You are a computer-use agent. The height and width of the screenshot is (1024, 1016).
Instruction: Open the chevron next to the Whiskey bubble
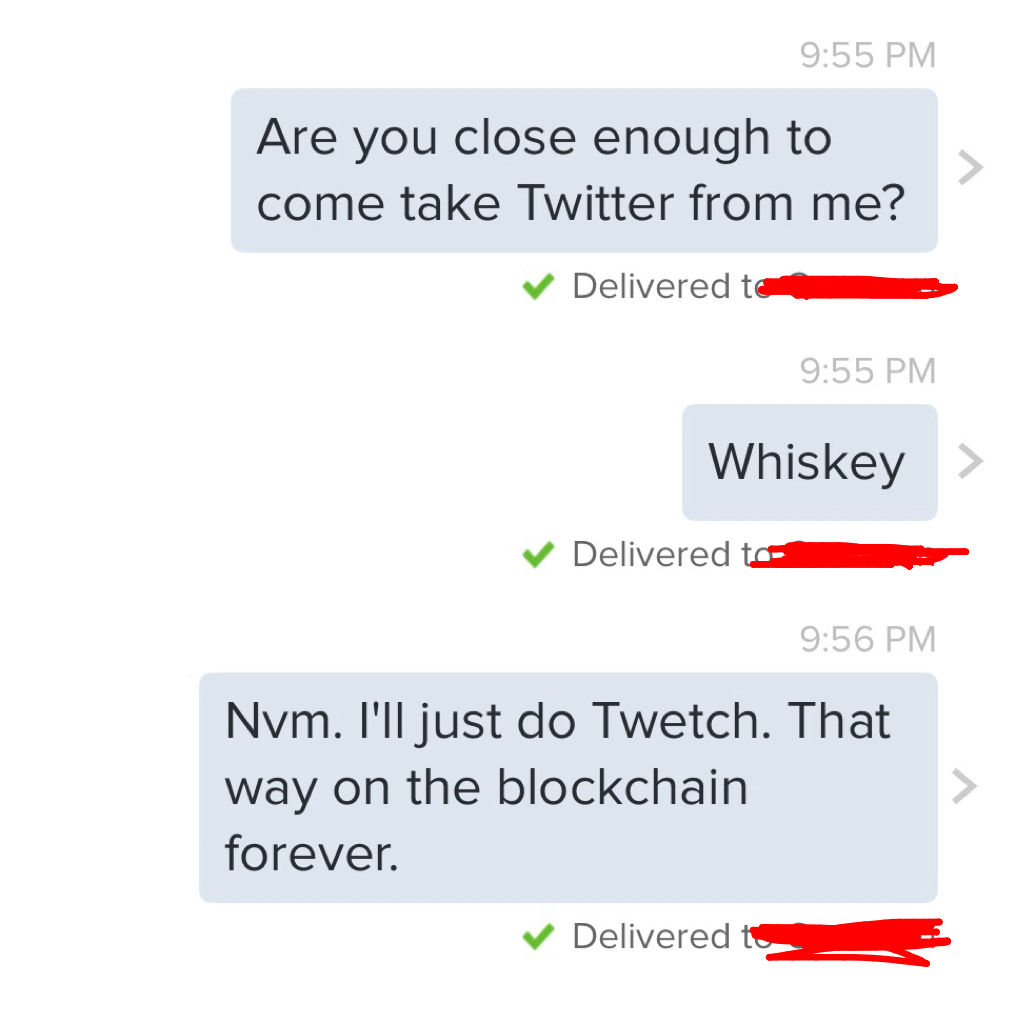pyautogui.click(x=968, y=461)
